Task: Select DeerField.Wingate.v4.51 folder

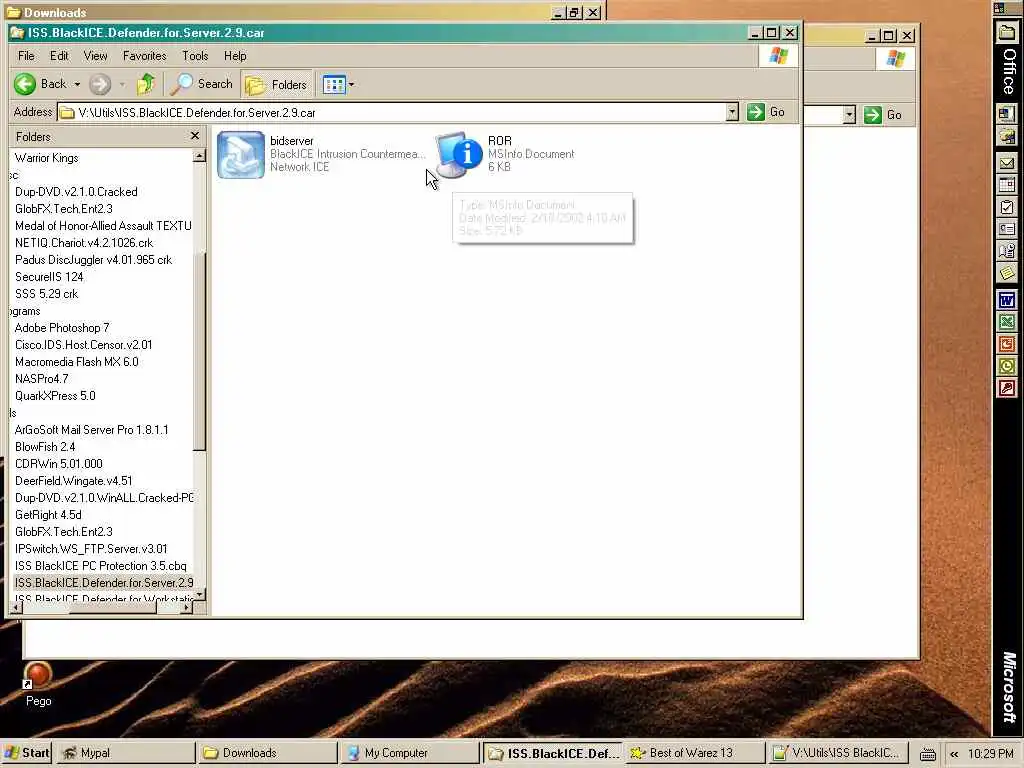Action: 73,480
